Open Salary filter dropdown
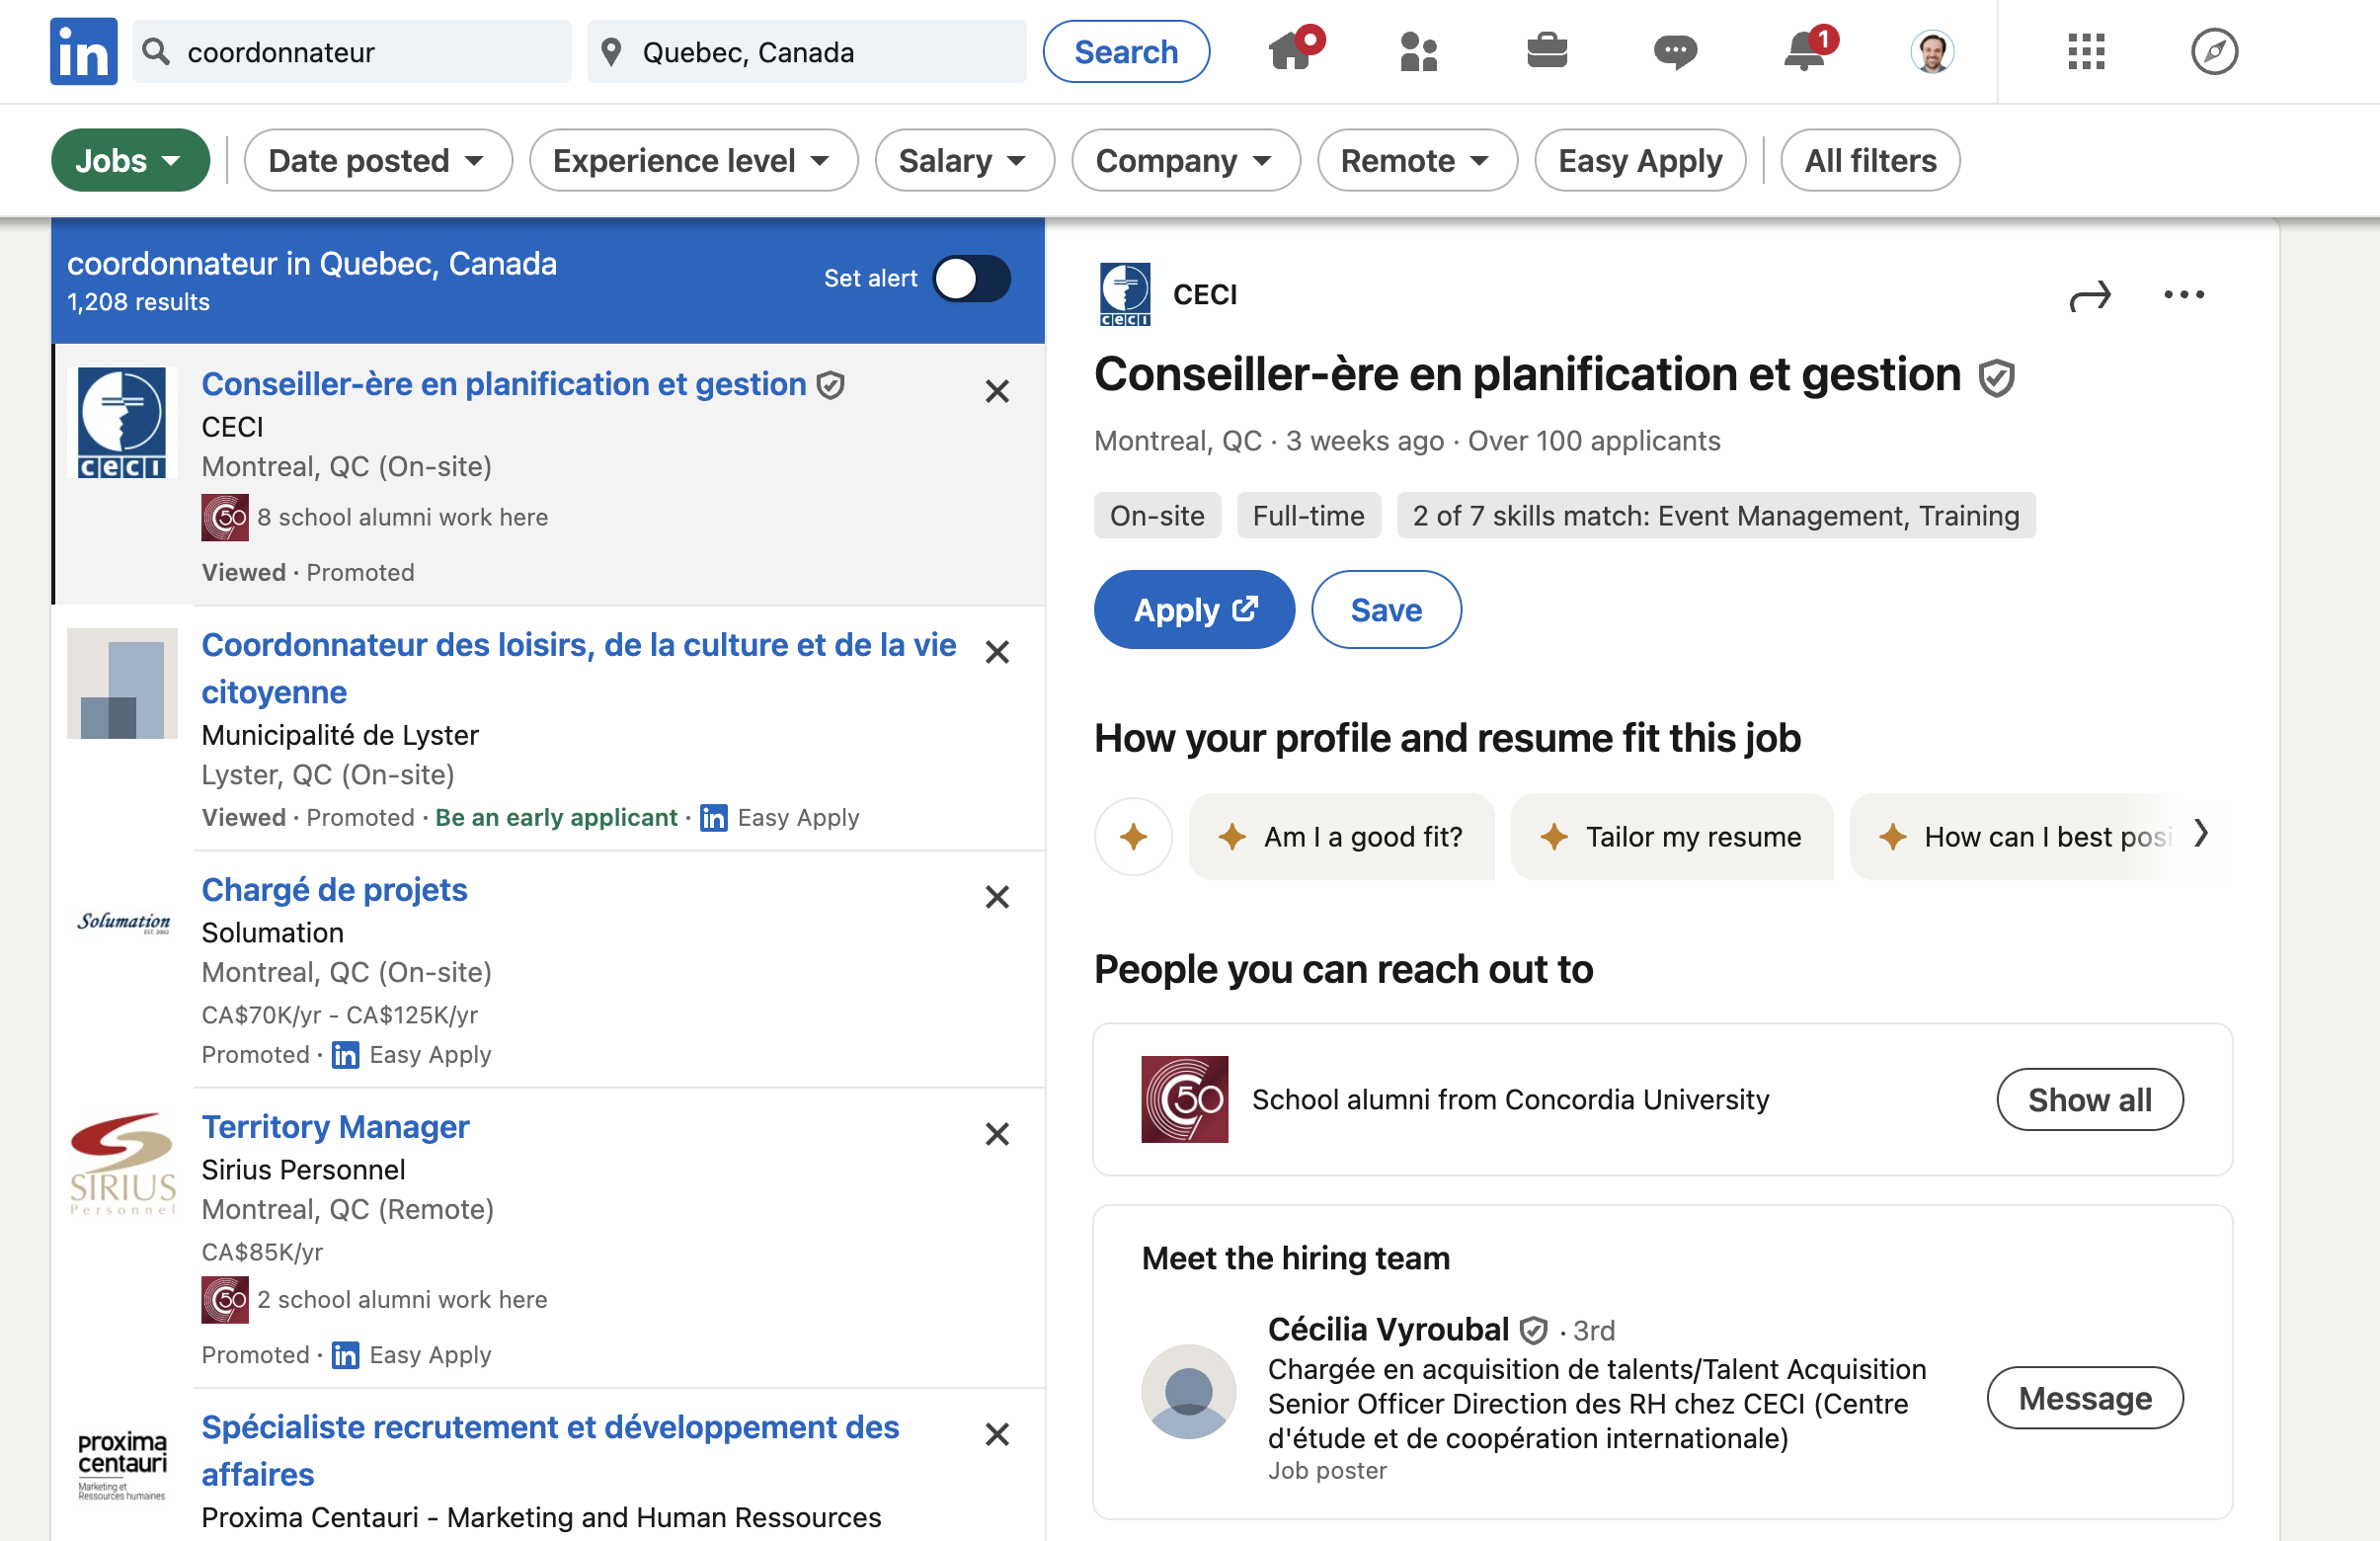The height and width of the screenshot is (1541, 2380). (964, 160)
